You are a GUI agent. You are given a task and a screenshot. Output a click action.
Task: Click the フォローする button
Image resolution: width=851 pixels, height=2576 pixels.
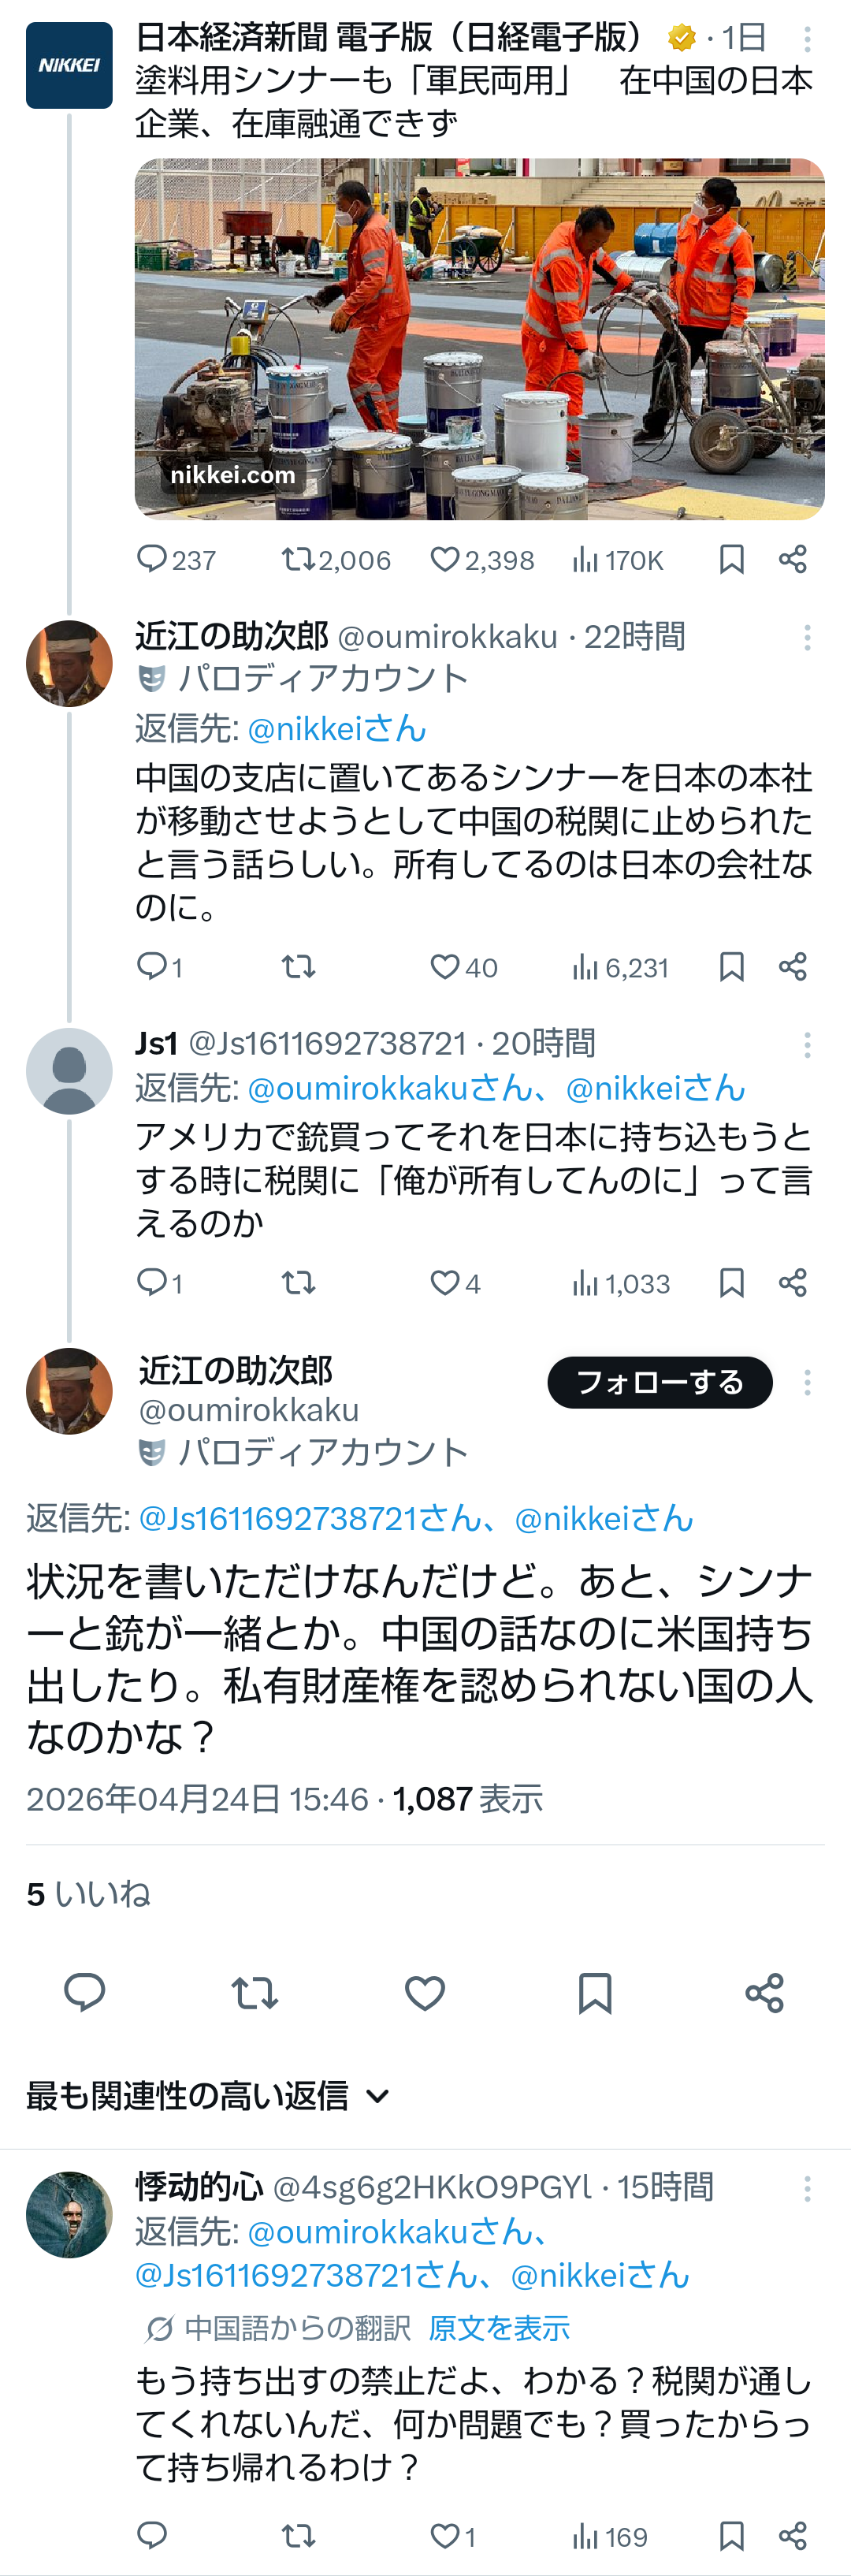[659, 1382]
